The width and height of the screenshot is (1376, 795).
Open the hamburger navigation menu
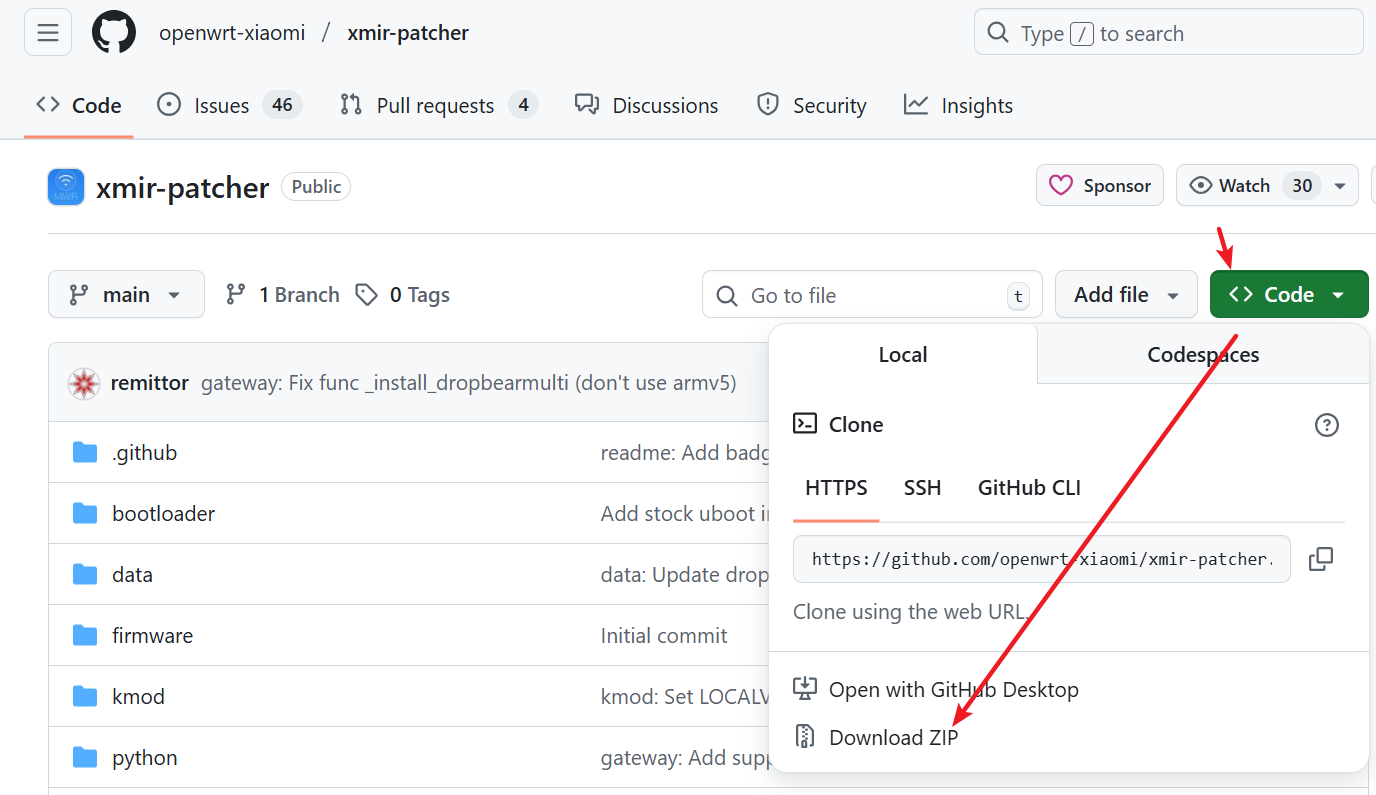click(x=48, y=32)
